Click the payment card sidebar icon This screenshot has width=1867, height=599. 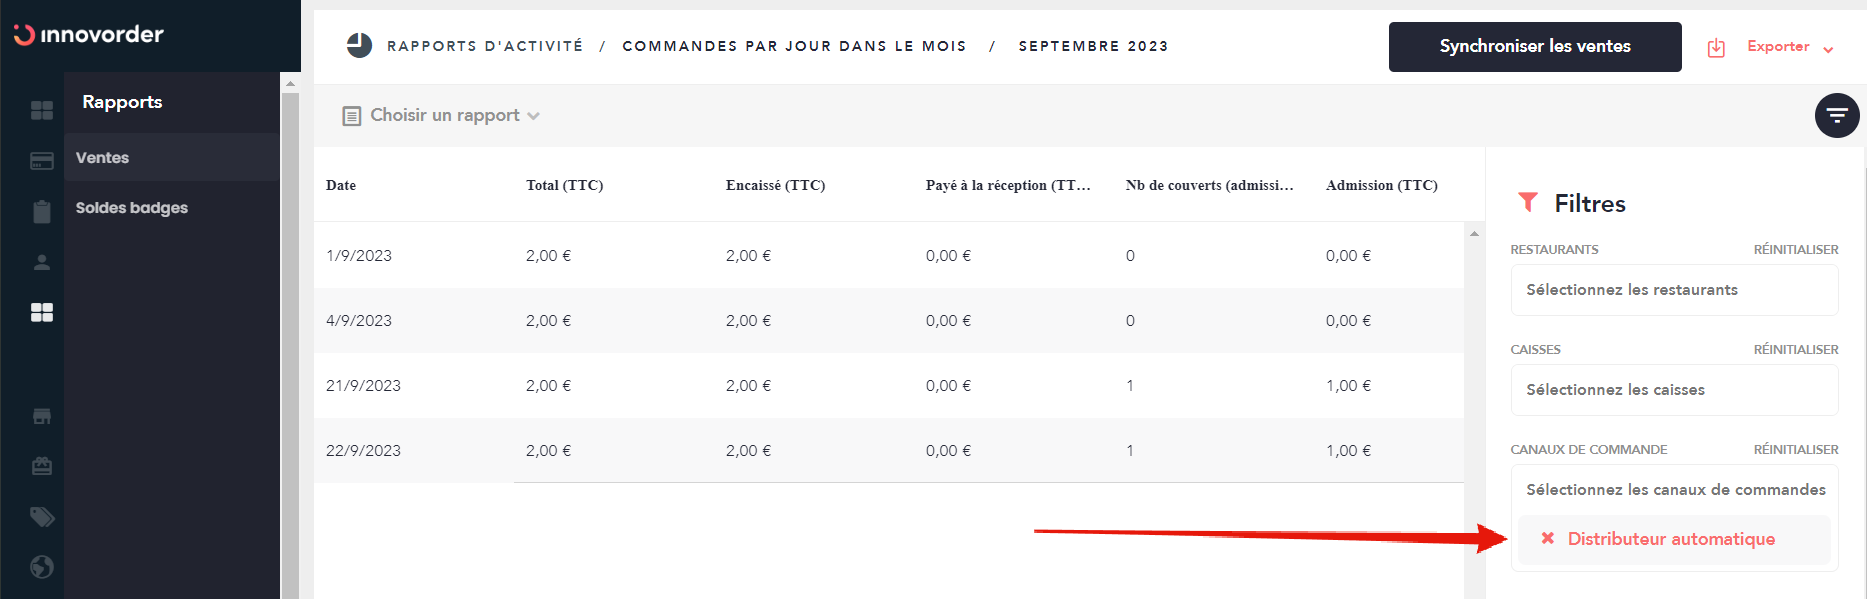tap(42, 161)
